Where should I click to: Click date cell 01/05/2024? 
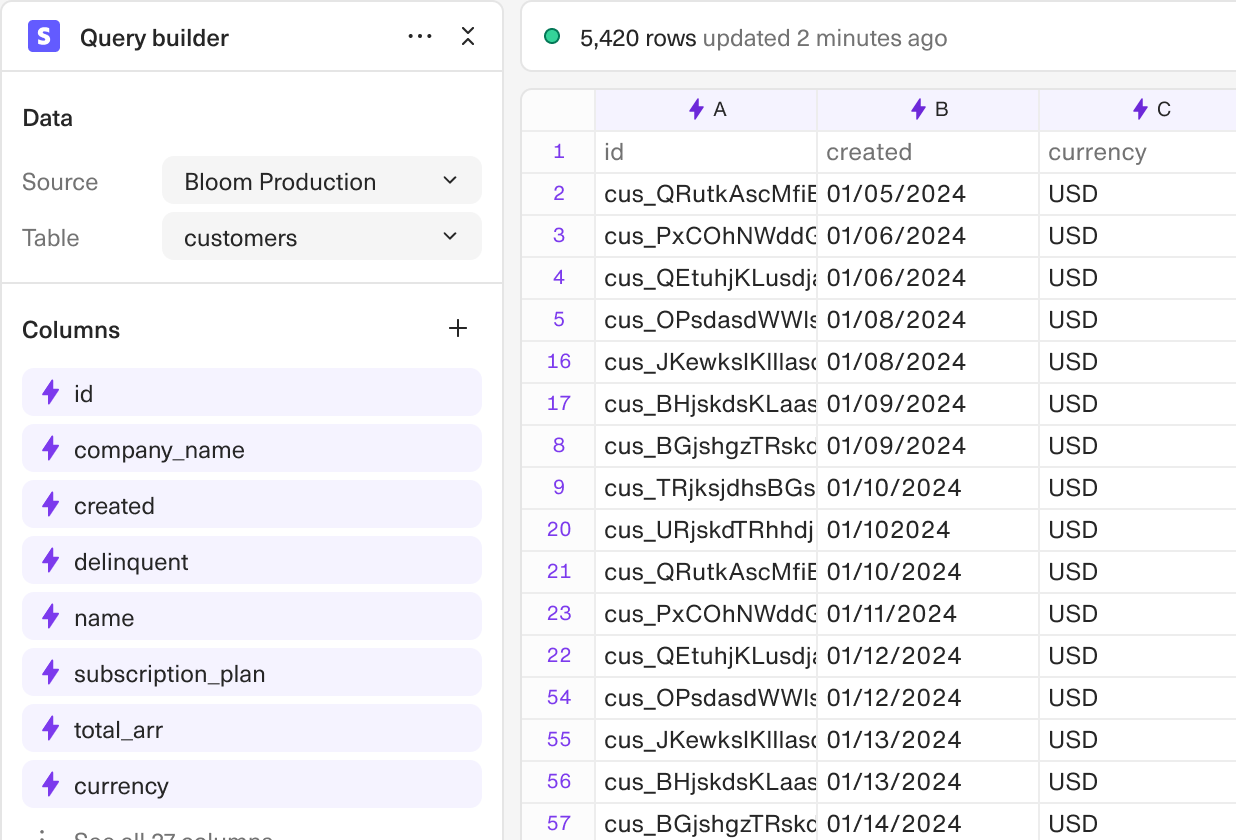928,194
